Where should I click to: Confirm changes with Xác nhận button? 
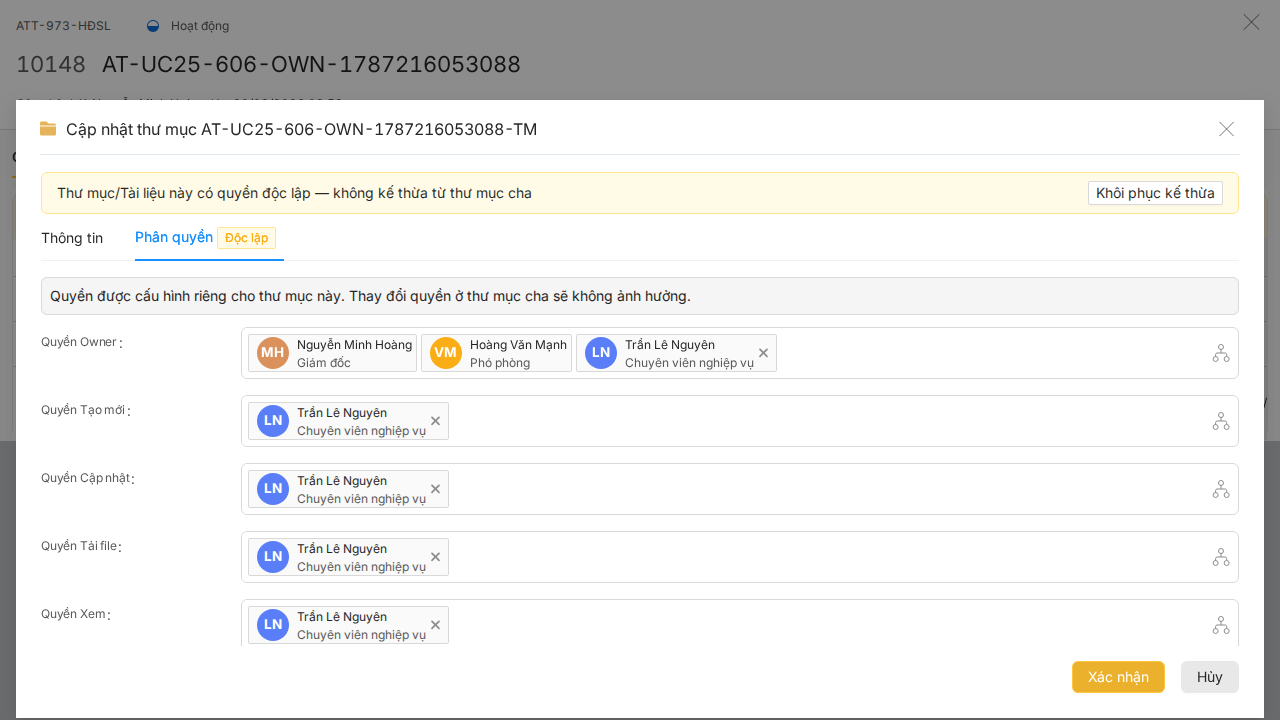[1118, 677]
